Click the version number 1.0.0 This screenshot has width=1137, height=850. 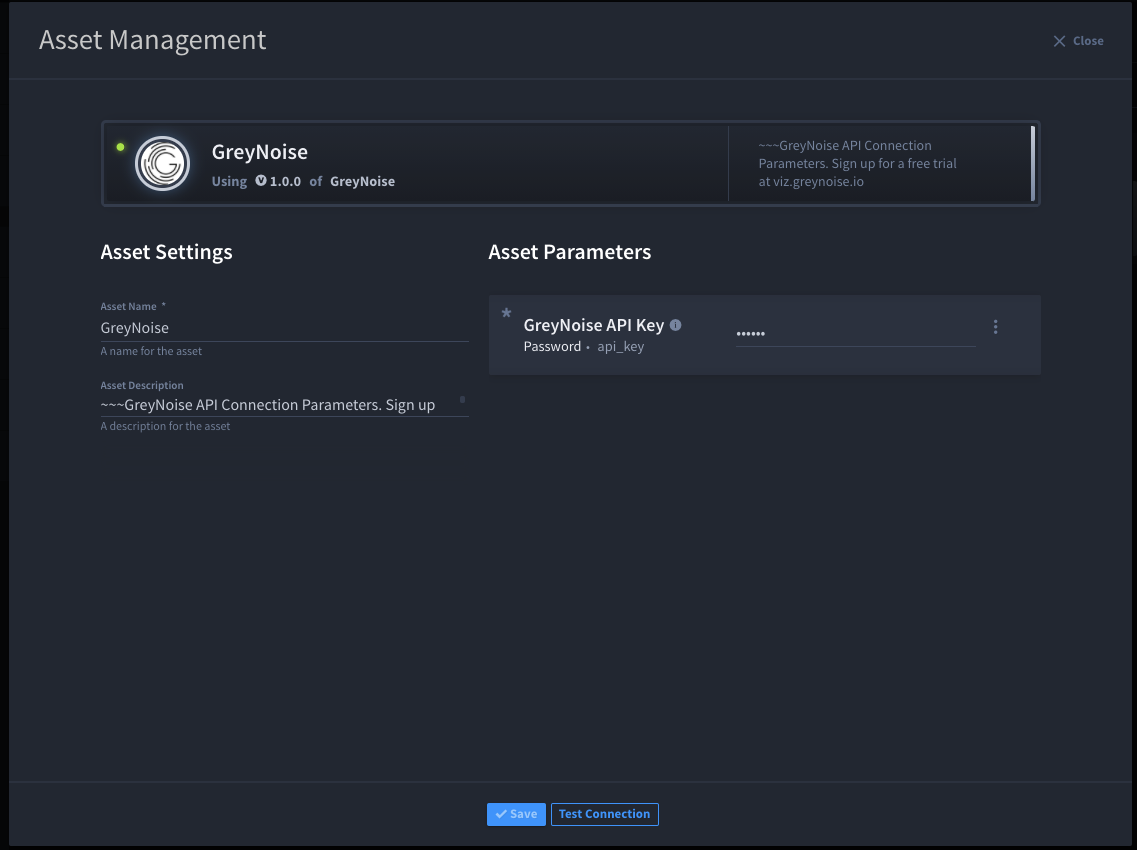coord(285,181)
